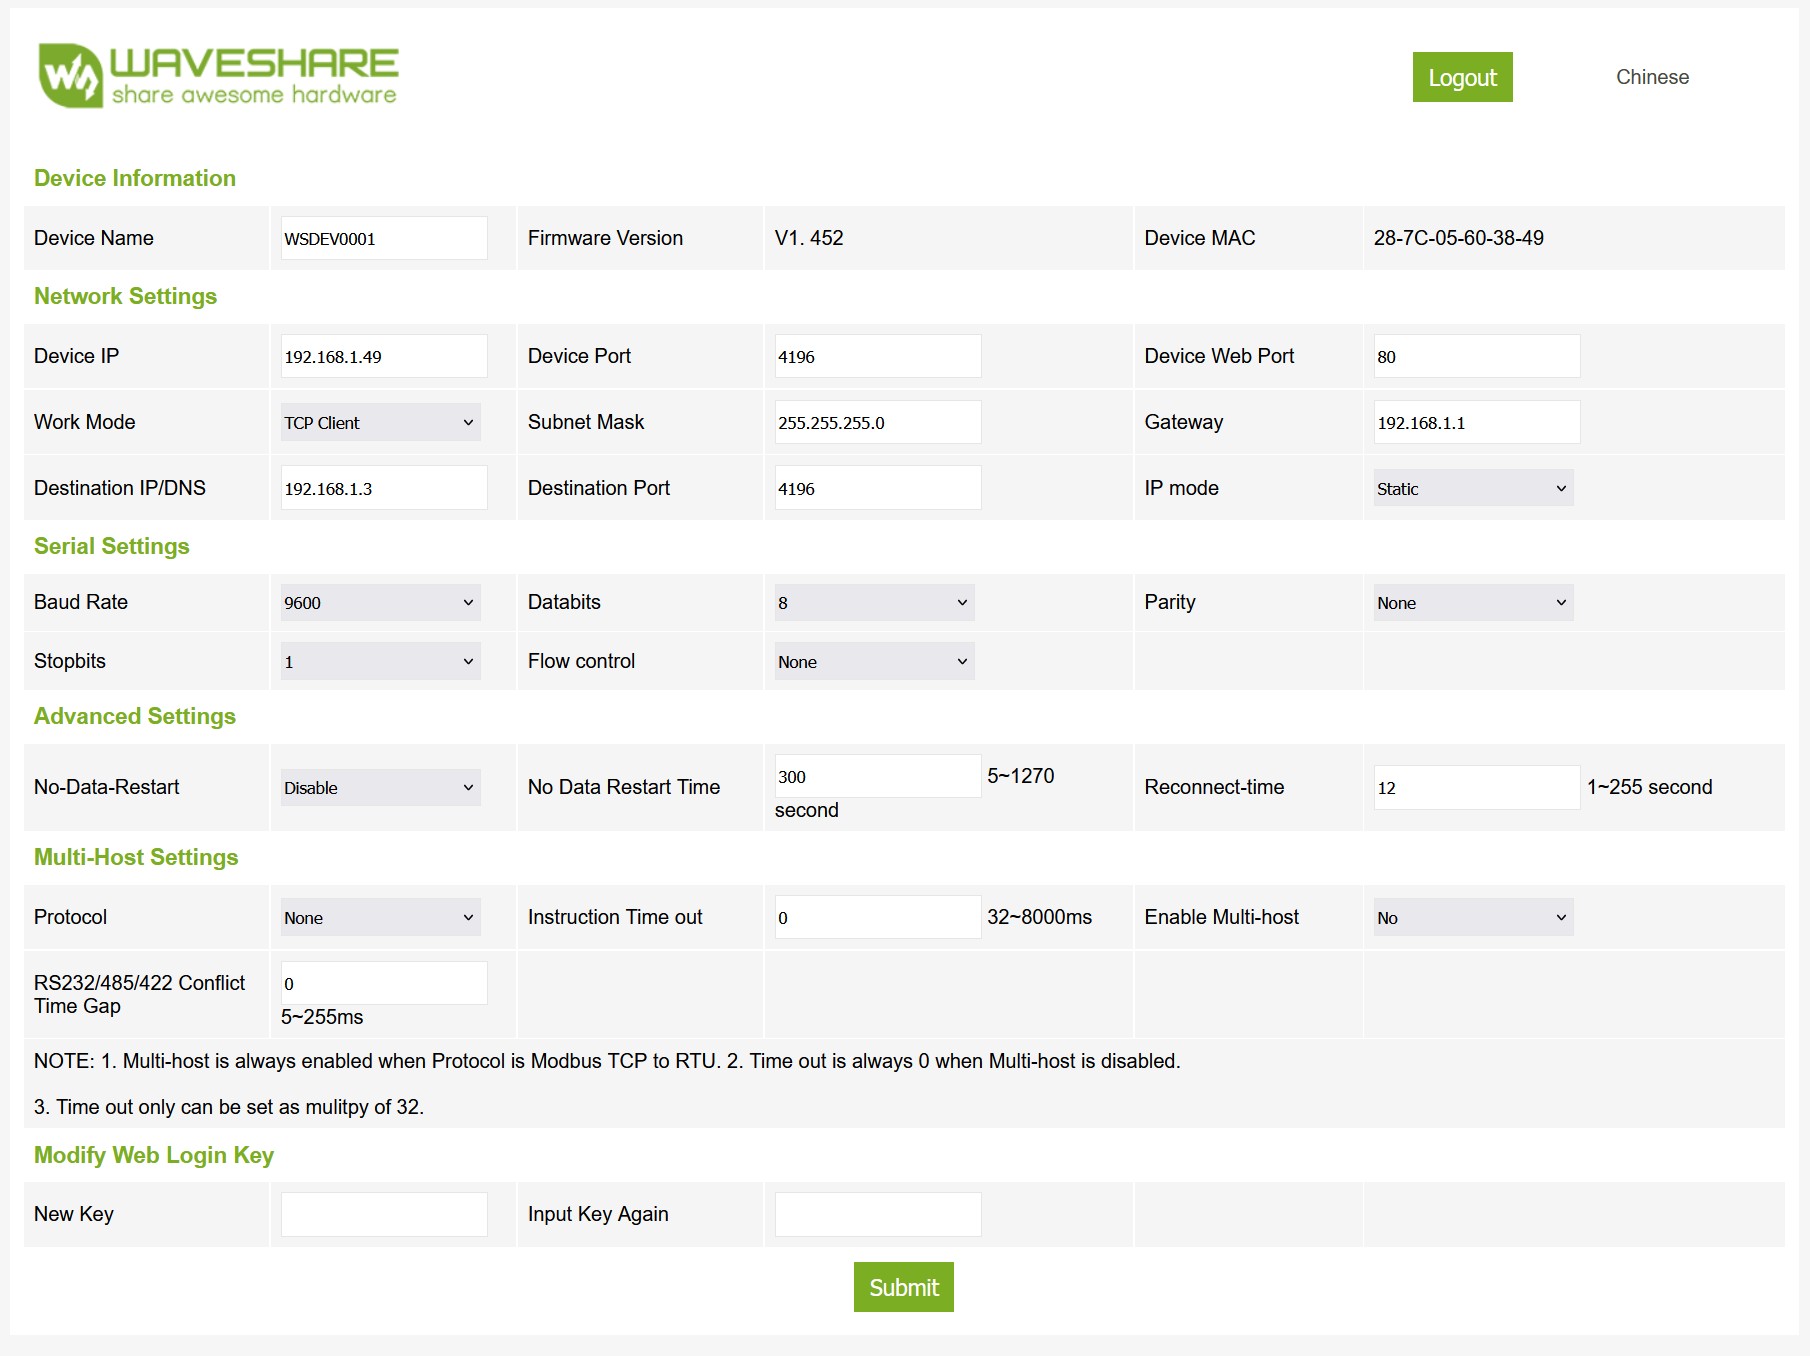Click the Destination Port input field
This screenshot has height=1356, width=1810.
point(877,487)
